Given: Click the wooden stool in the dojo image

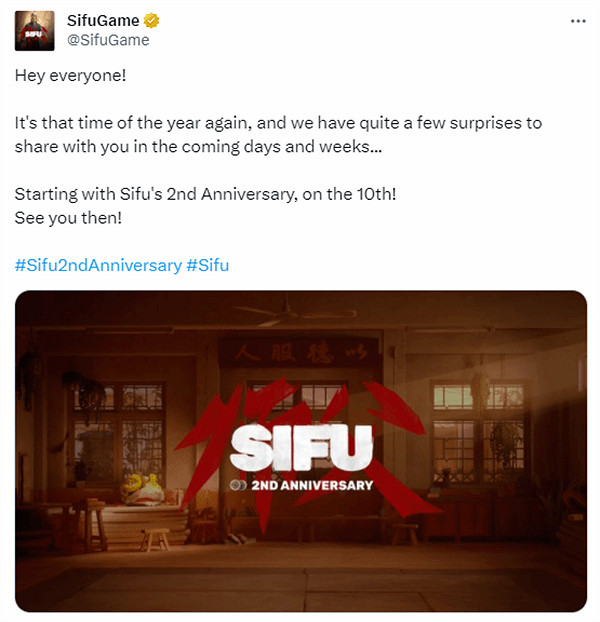Looking at the screenshot, I should (155, 539).
